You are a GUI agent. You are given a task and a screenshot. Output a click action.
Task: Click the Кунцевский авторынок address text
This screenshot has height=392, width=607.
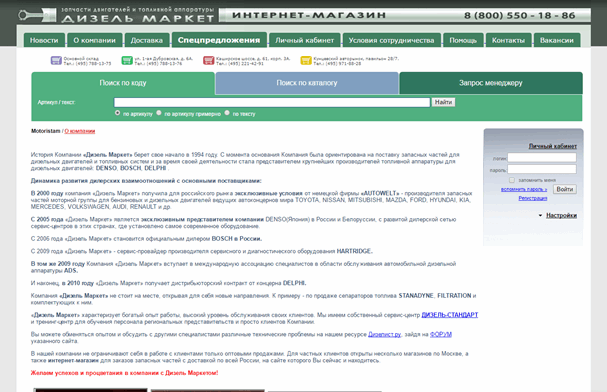coord(356,61)
